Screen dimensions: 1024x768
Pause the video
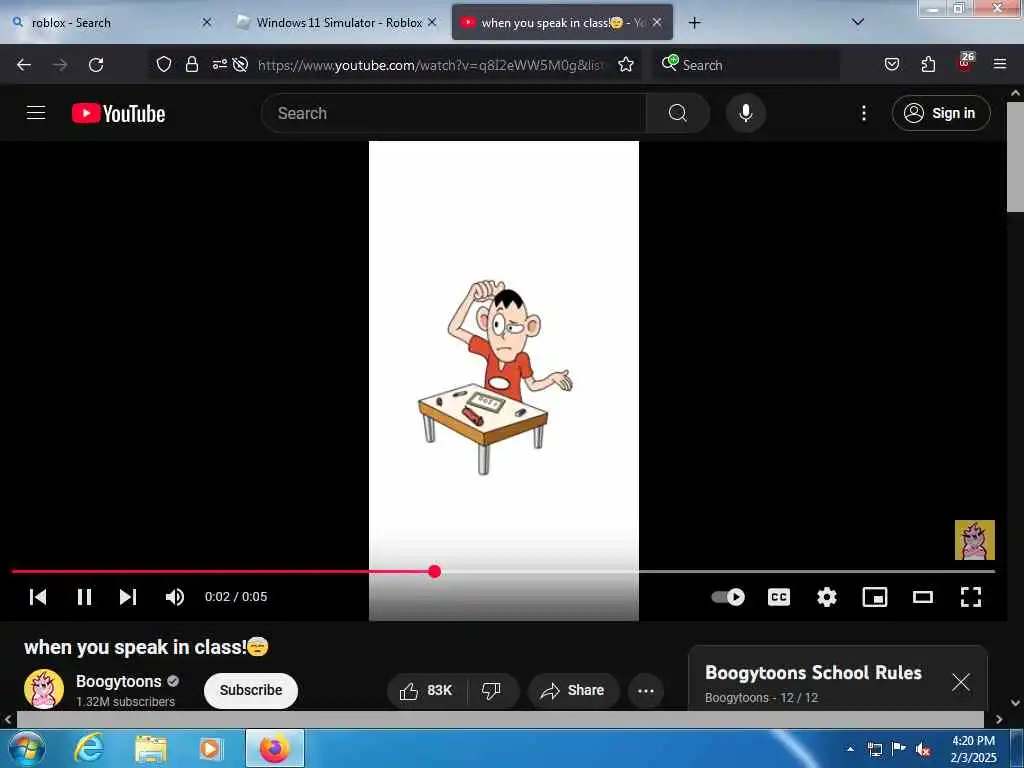pyautogui.click(x=84, y=597)
